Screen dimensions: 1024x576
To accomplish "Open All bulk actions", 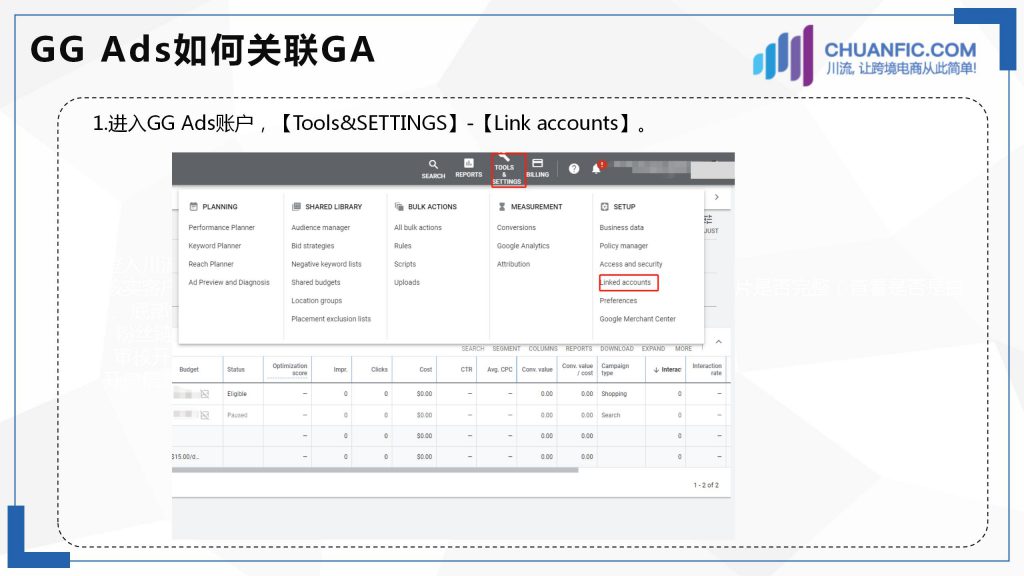I will coord(418,227).
